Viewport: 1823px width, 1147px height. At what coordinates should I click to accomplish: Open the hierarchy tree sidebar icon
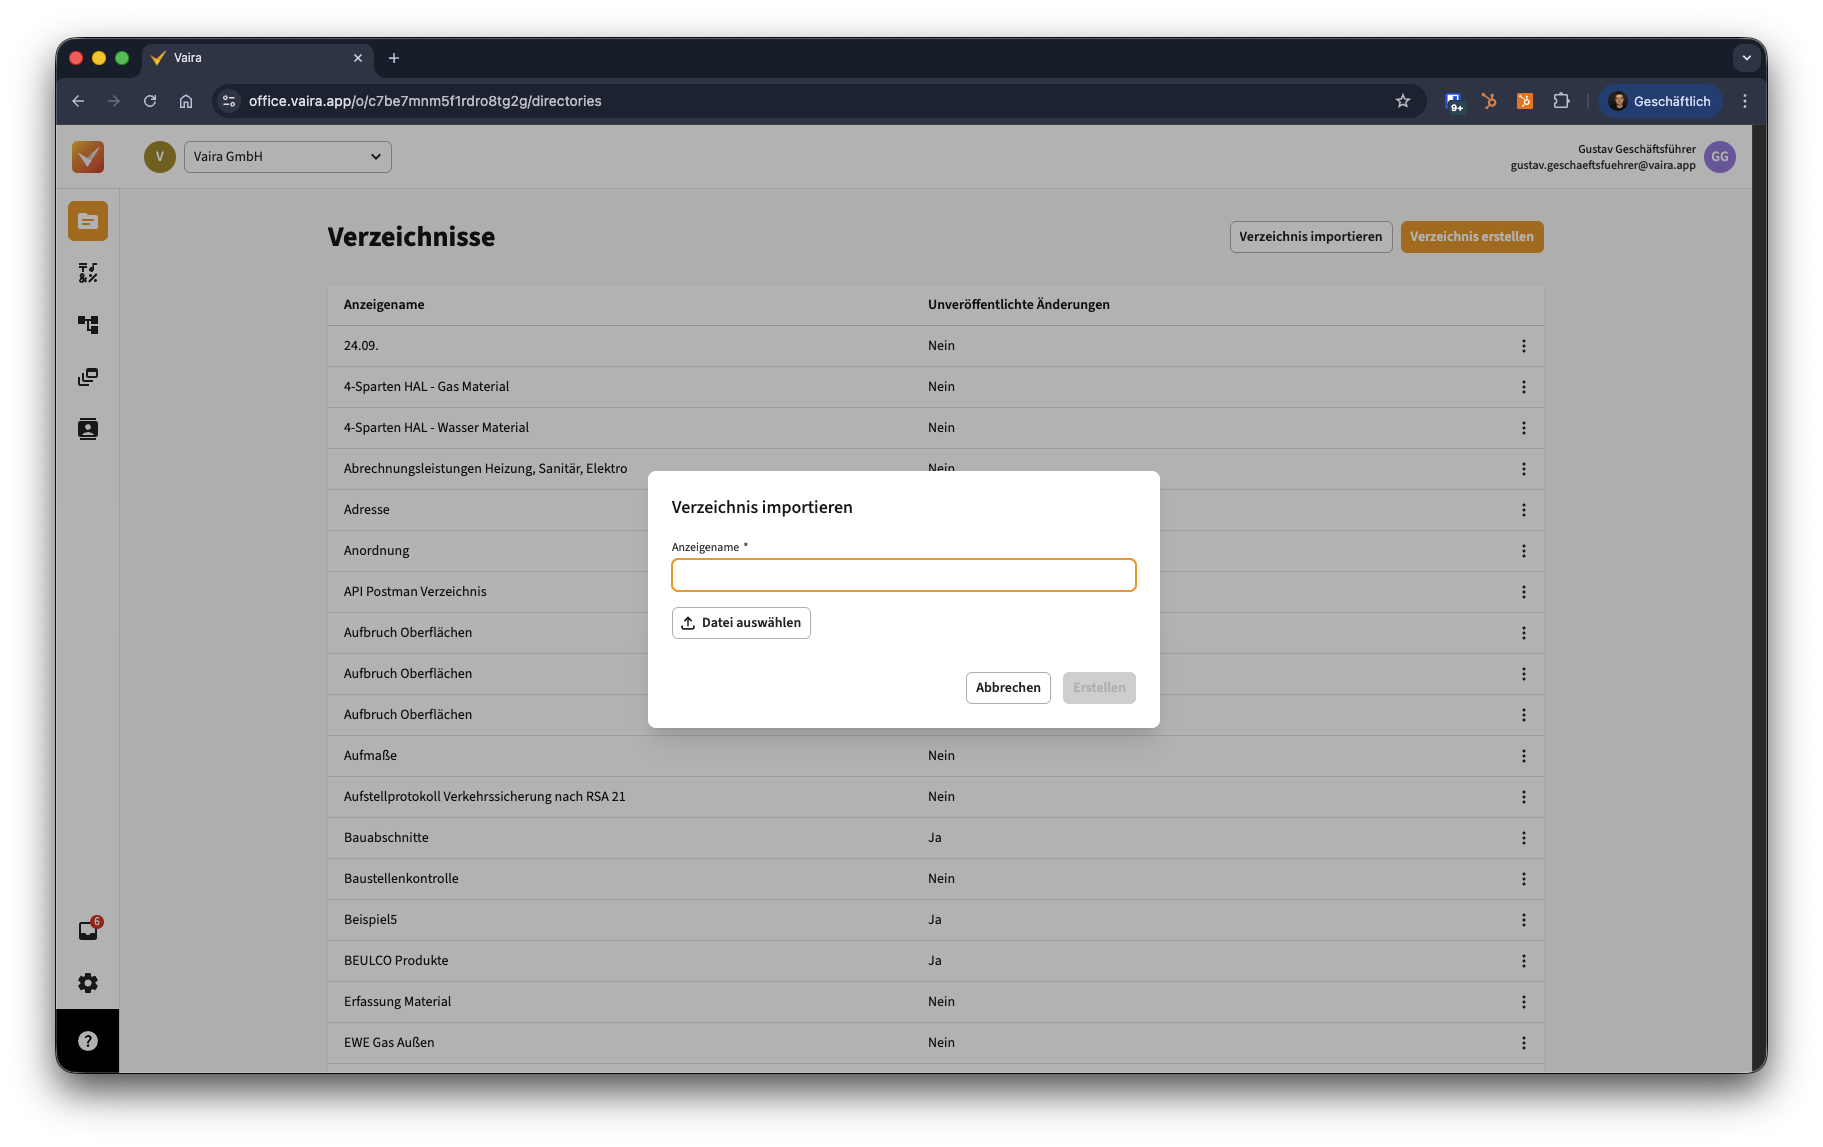click(88, 325)
